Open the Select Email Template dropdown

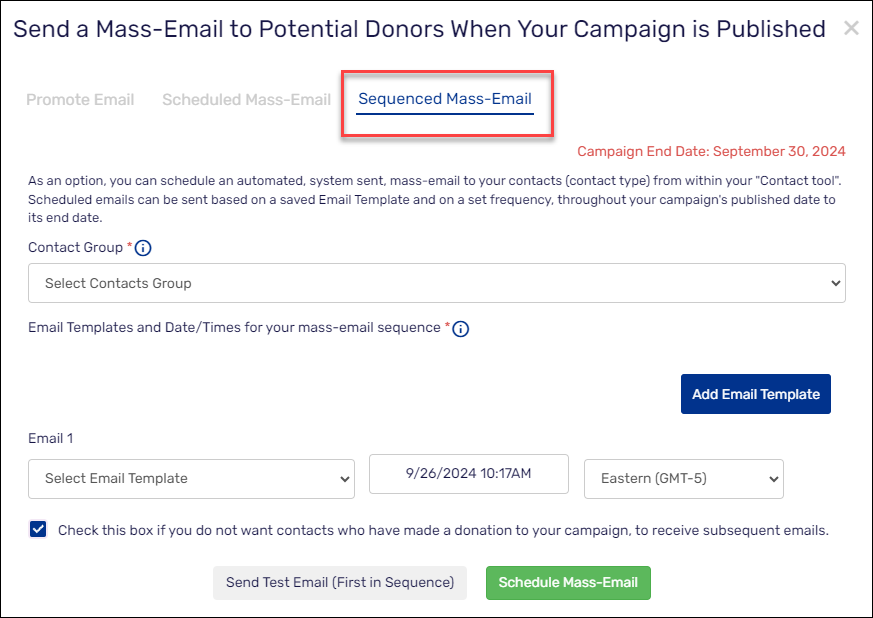coord(191,478)
